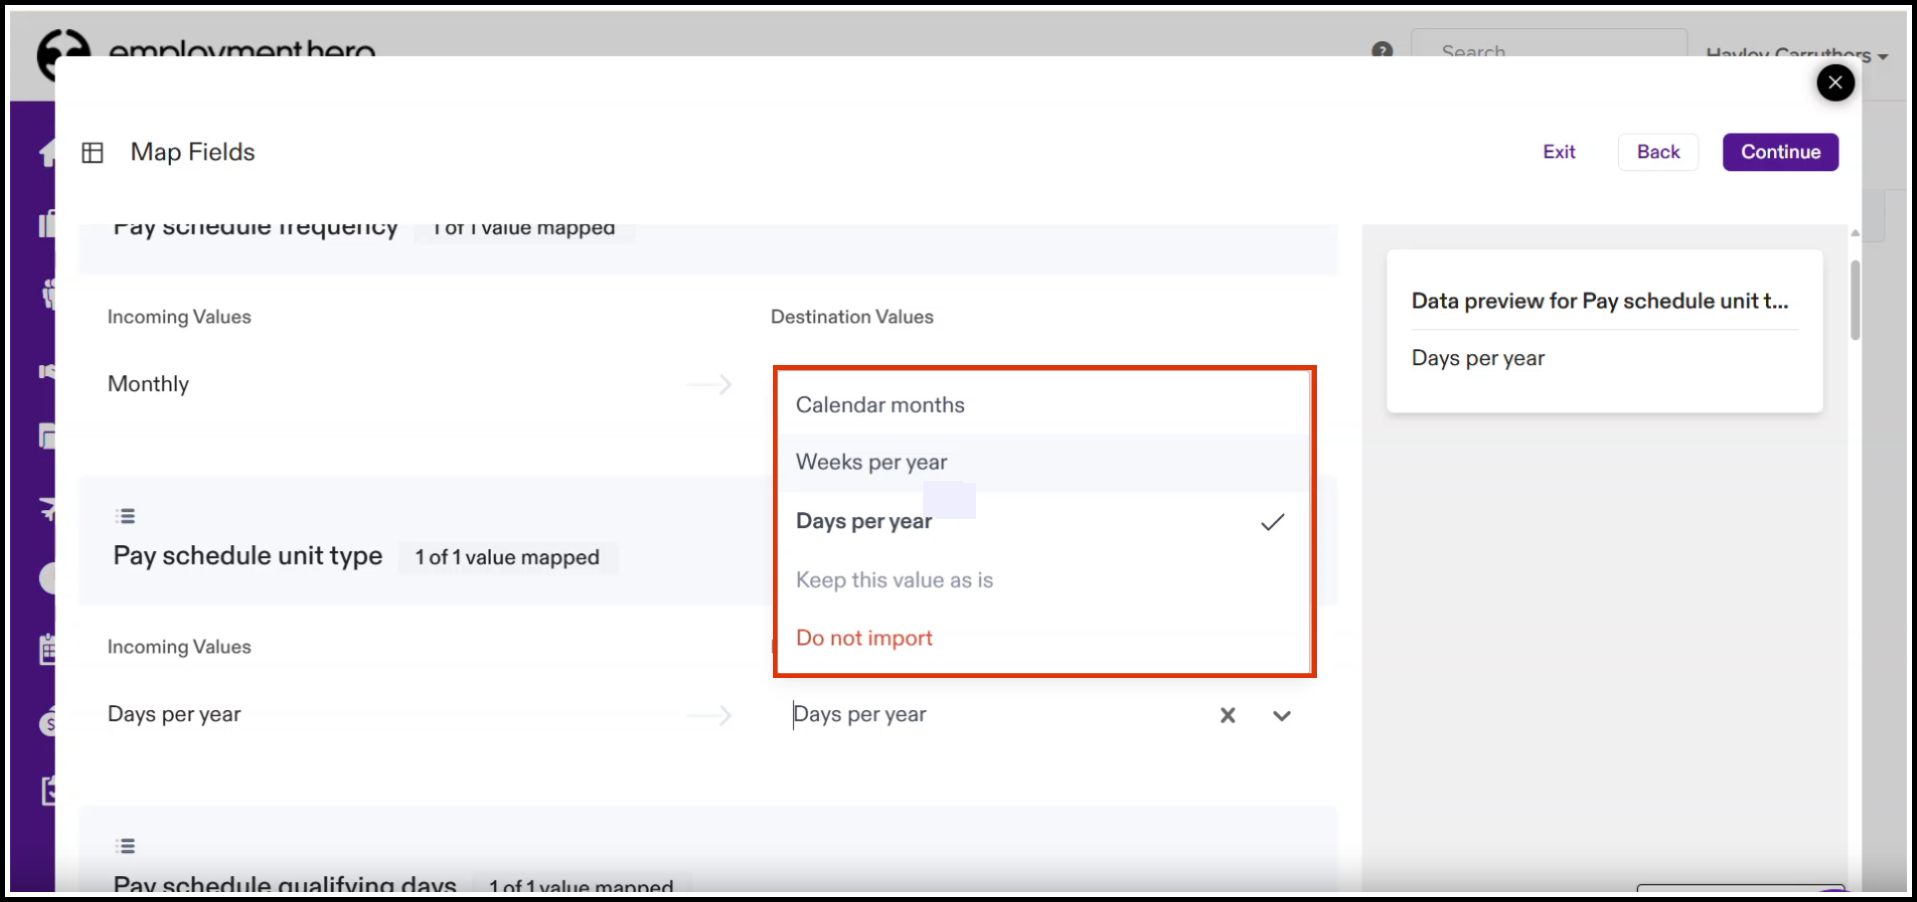The width and height of the screenshot is (1917, 902).
Task: Choose the Weeks per year option
Action: point(871,462)
